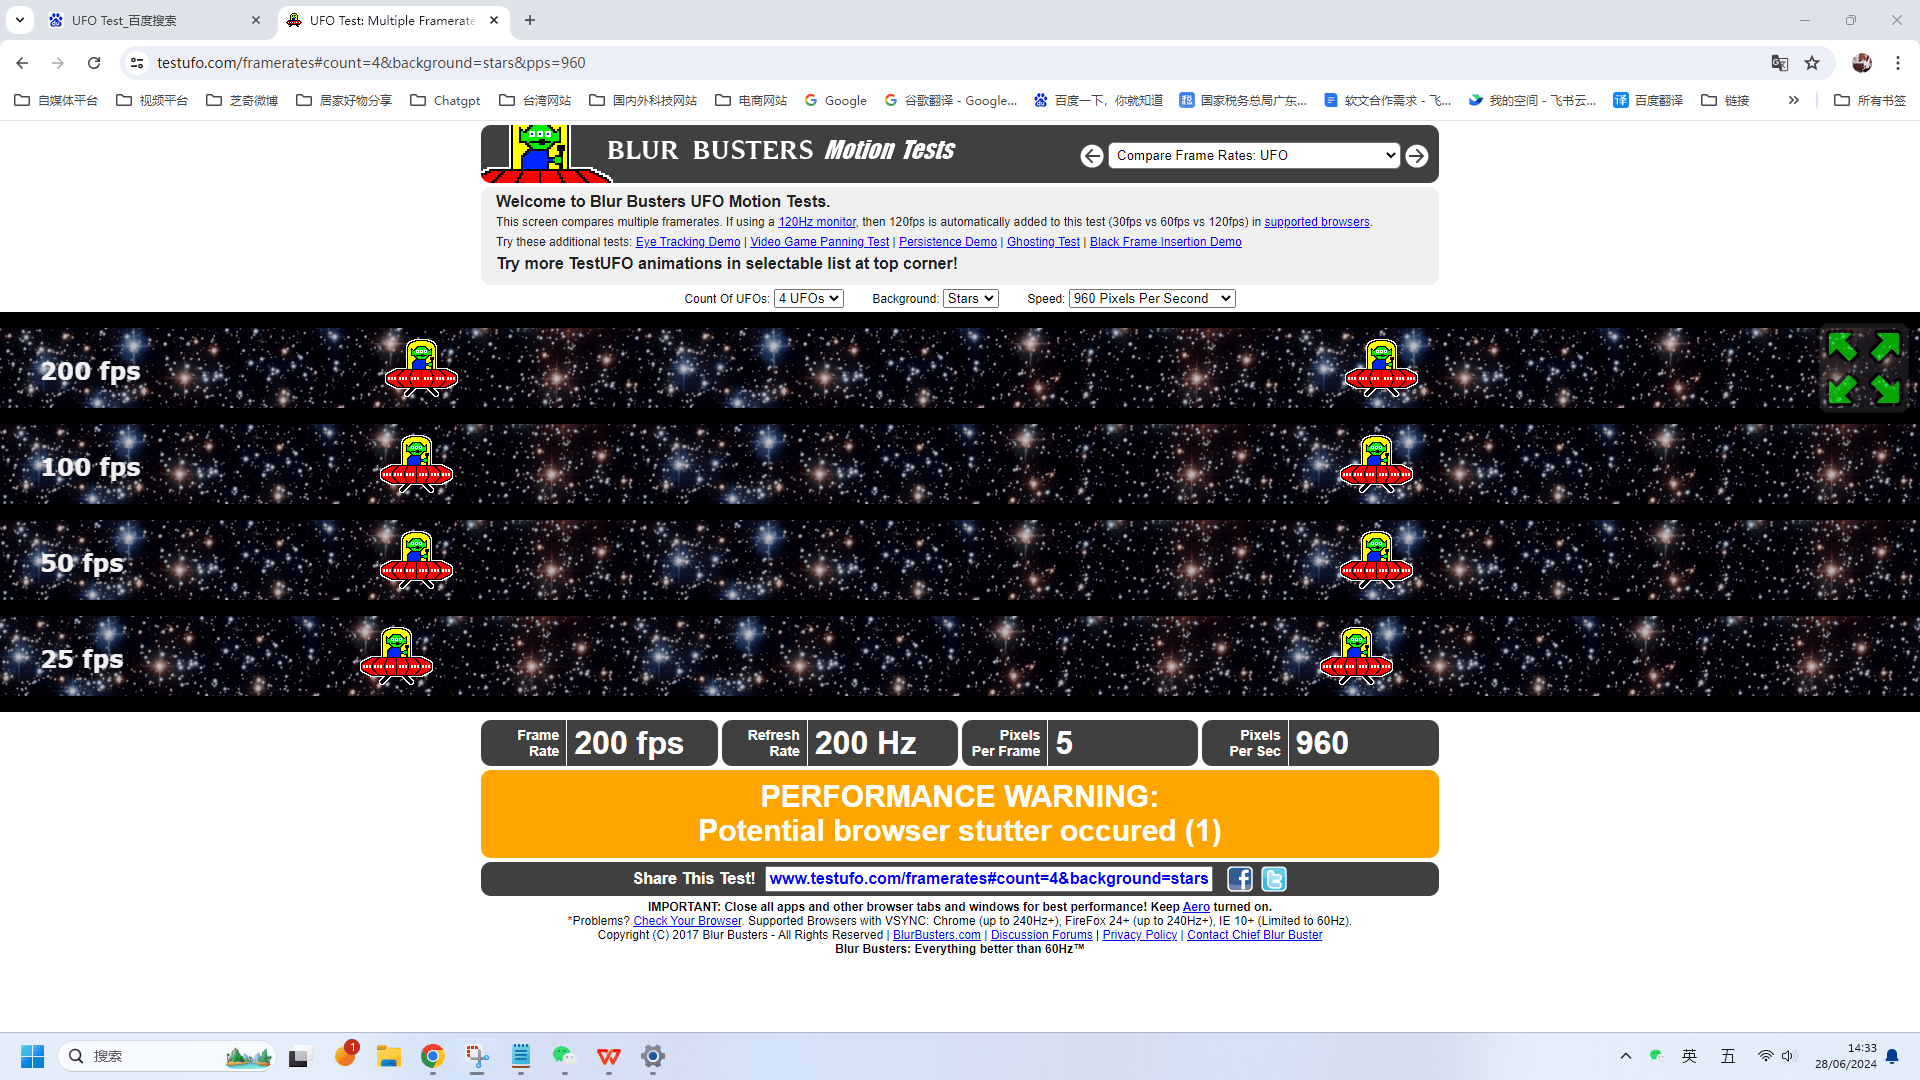Expand more bookmarks chevron
Viewport: 1920px width, 1080px height.
coord(1794,100)
